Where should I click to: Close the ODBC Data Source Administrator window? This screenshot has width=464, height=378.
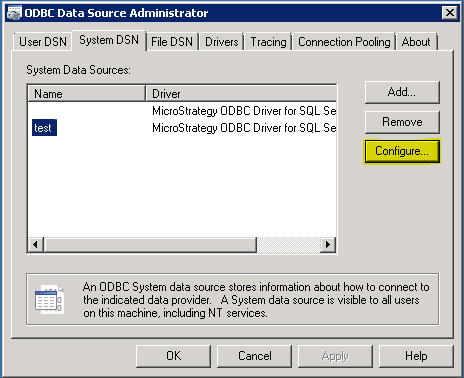coord(450,13)
